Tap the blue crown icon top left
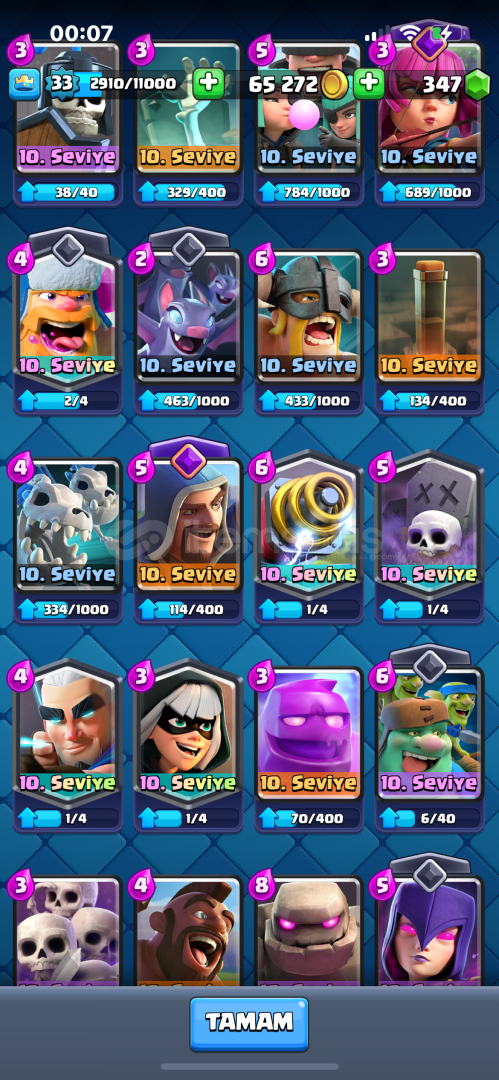Screen dimensions: 499x1080 click(x=22, y=84)
